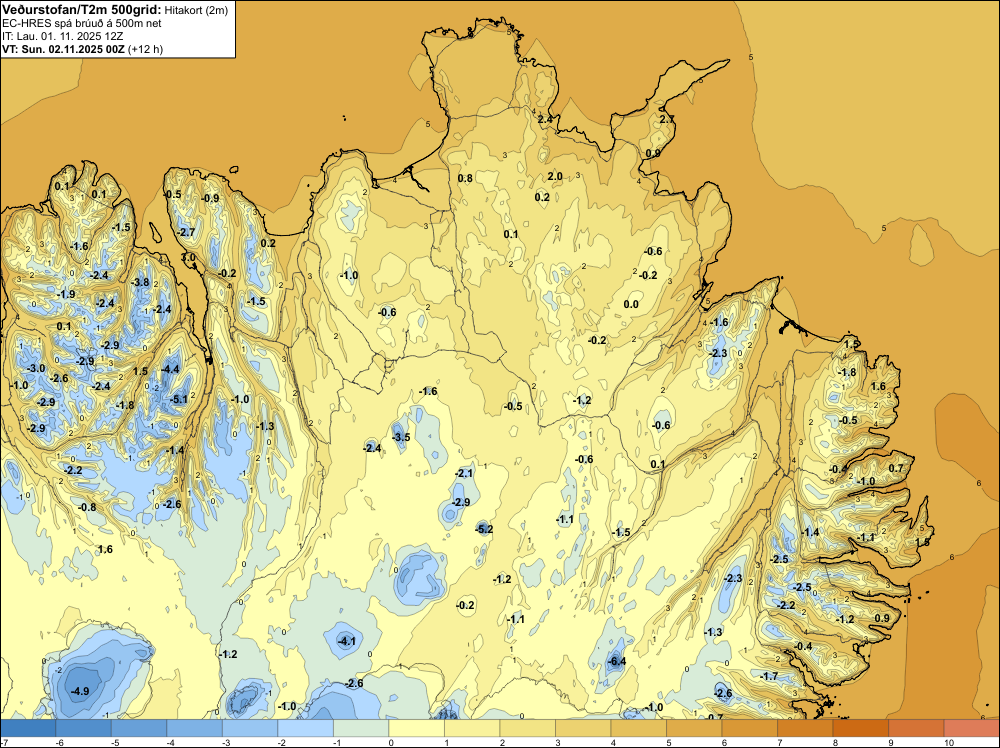Select legend color between -1 and 0
Viewport: 1000px width, 748px height.
click(361, 728)
